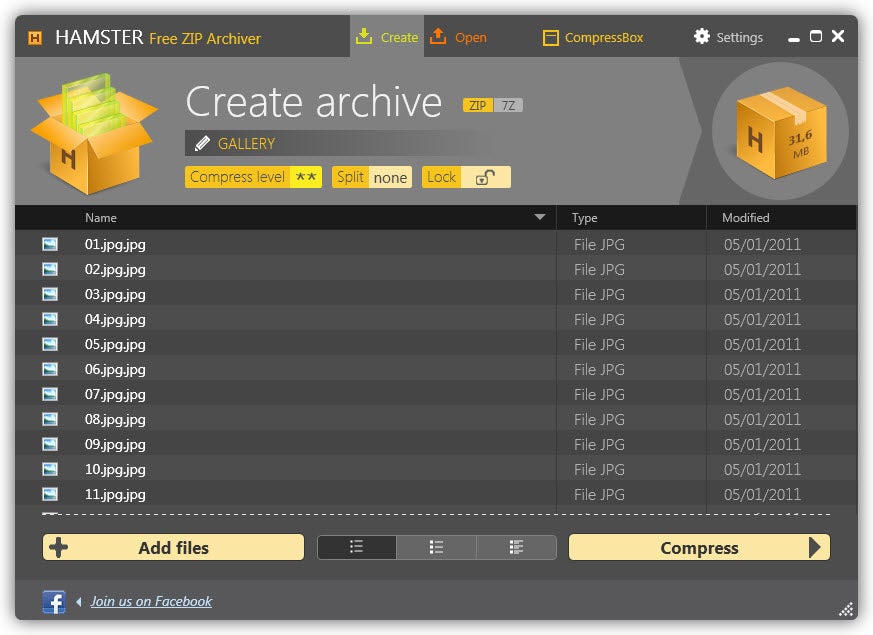Click image icon of 04.jpg.jpg

click(x=50, y=319)
